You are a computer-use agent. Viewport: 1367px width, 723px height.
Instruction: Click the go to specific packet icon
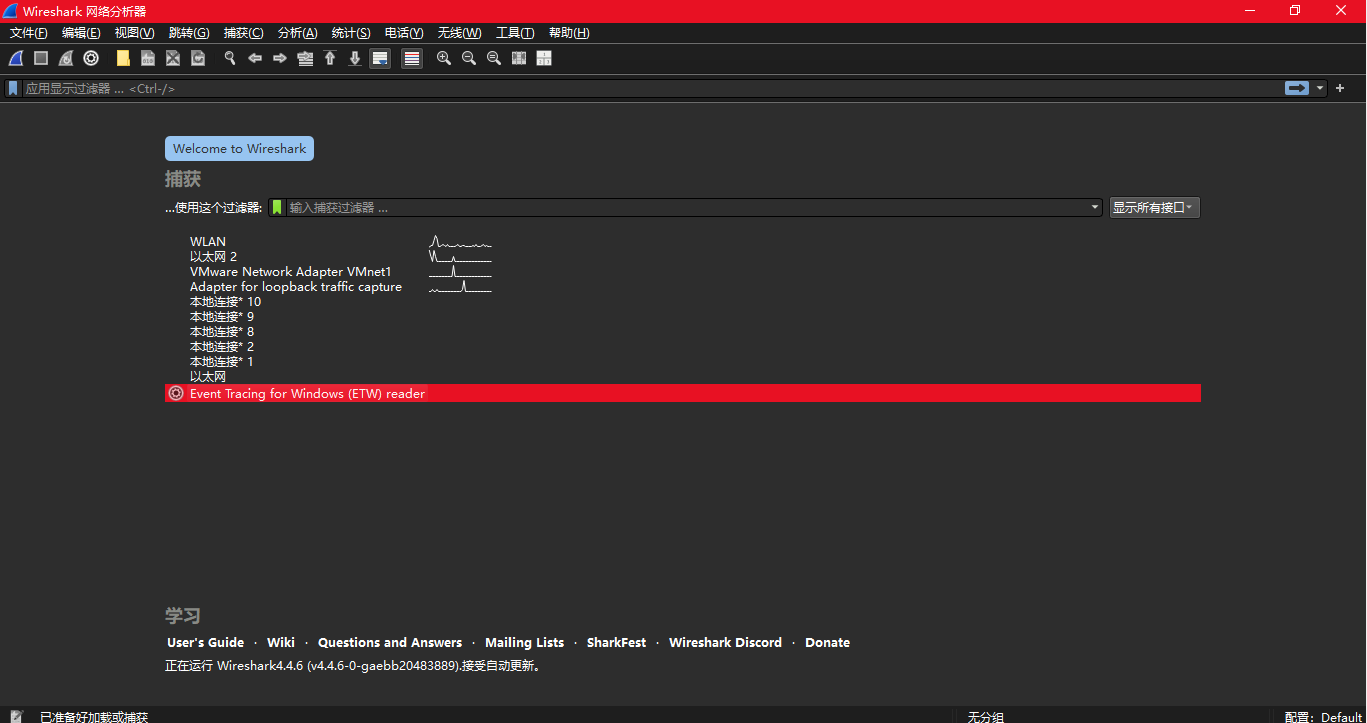(x=305, y=59)
